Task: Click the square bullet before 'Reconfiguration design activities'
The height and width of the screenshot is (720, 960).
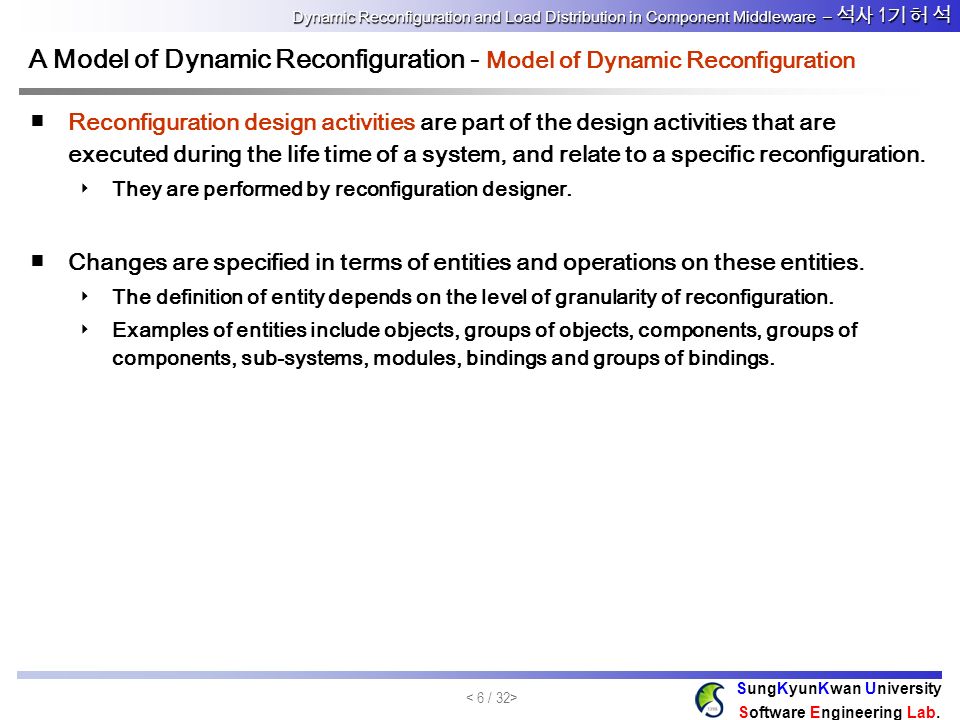Action: pyautogui.click(x=38, y=121)
